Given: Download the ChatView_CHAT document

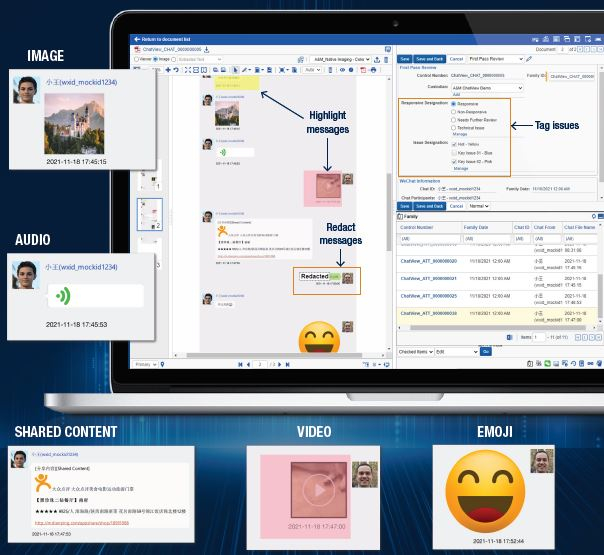Looking at the screenshot, I should (x=206, y=48).
